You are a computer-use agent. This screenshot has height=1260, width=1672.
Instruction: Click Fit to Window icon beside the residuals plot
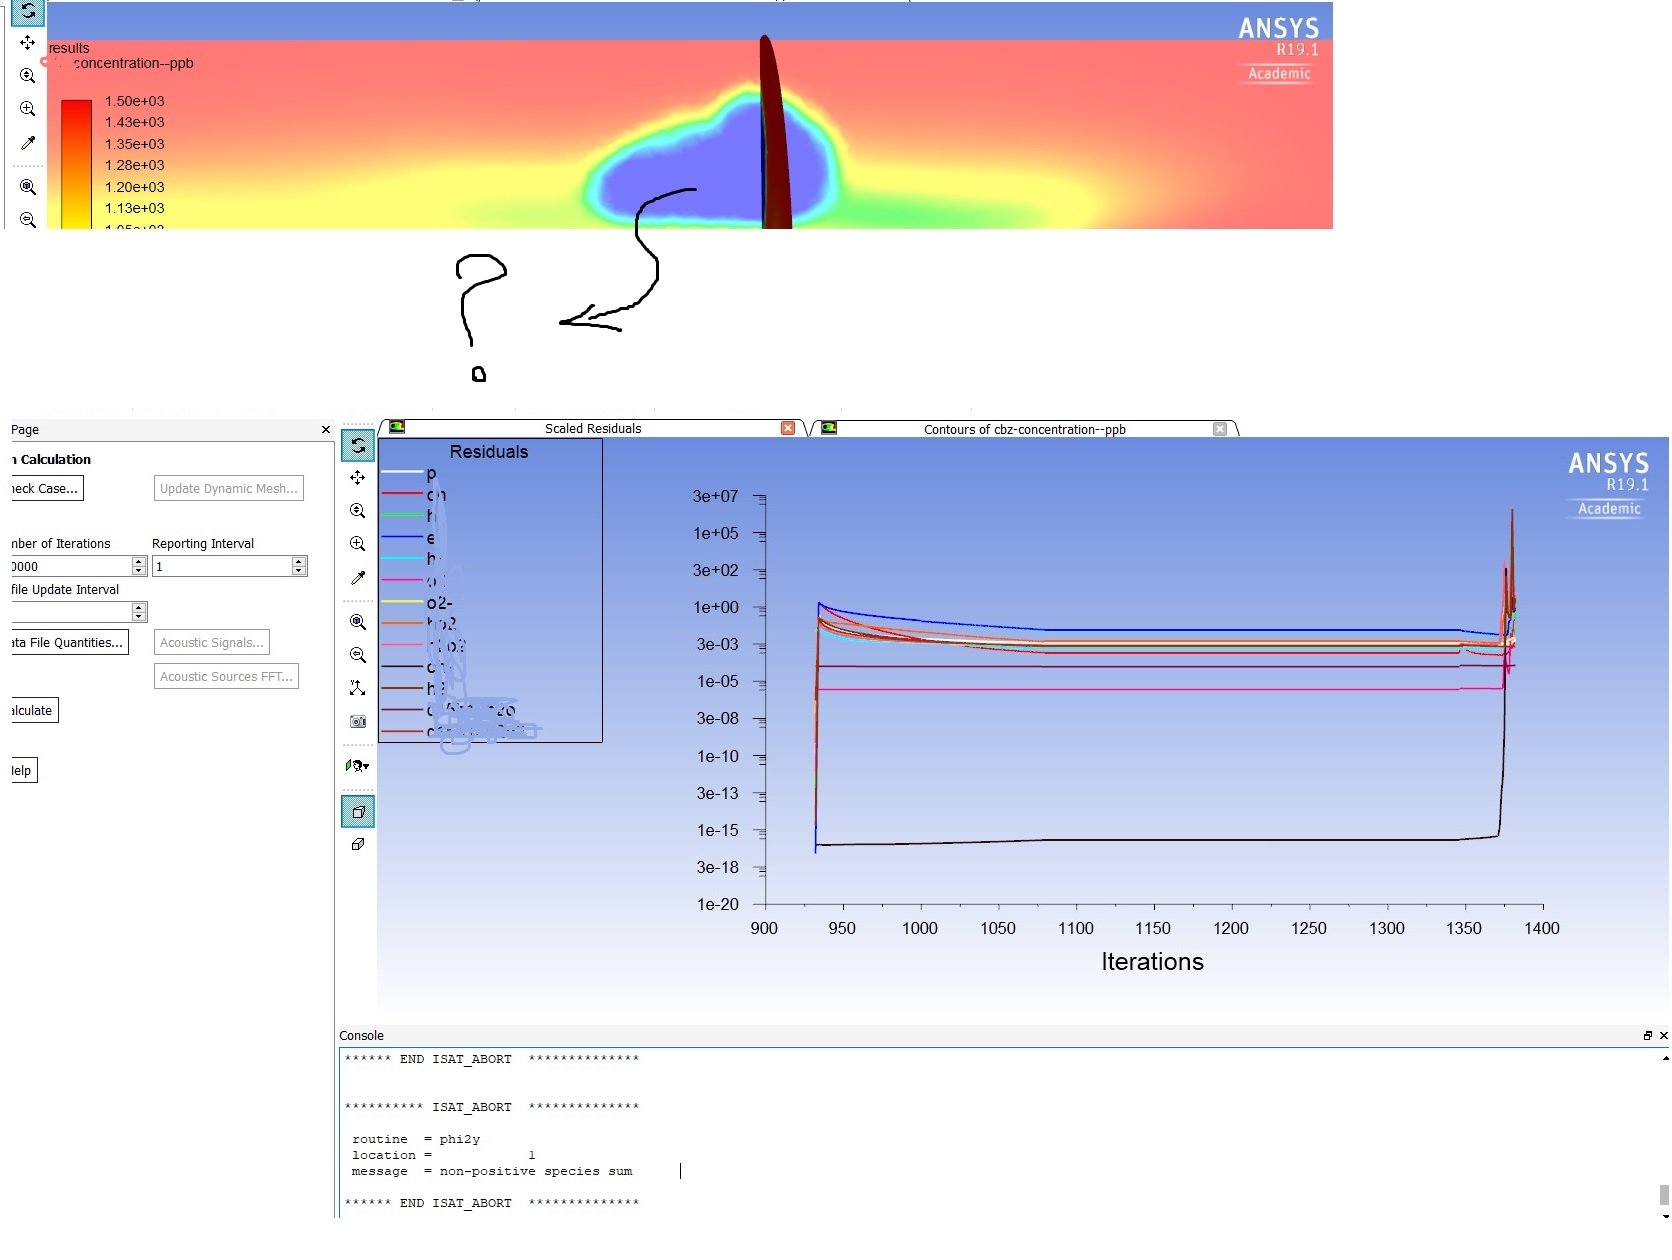[358, 622]
